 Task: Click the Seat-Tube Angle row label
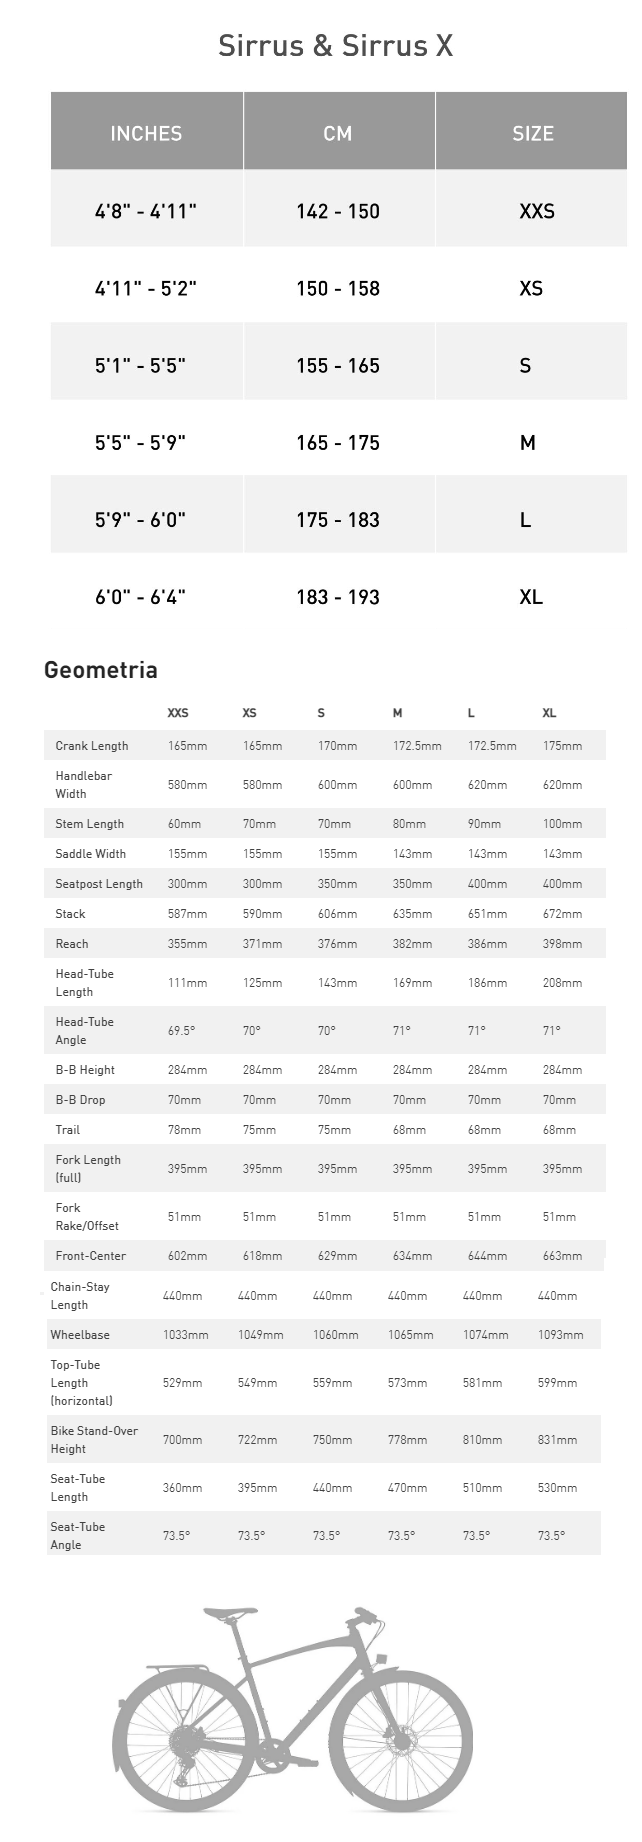point(77,1536)
